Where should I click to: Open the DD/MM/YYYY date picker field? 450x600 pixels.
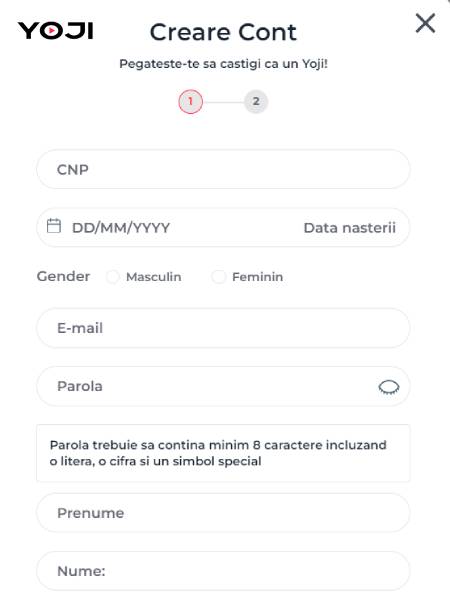223,227
